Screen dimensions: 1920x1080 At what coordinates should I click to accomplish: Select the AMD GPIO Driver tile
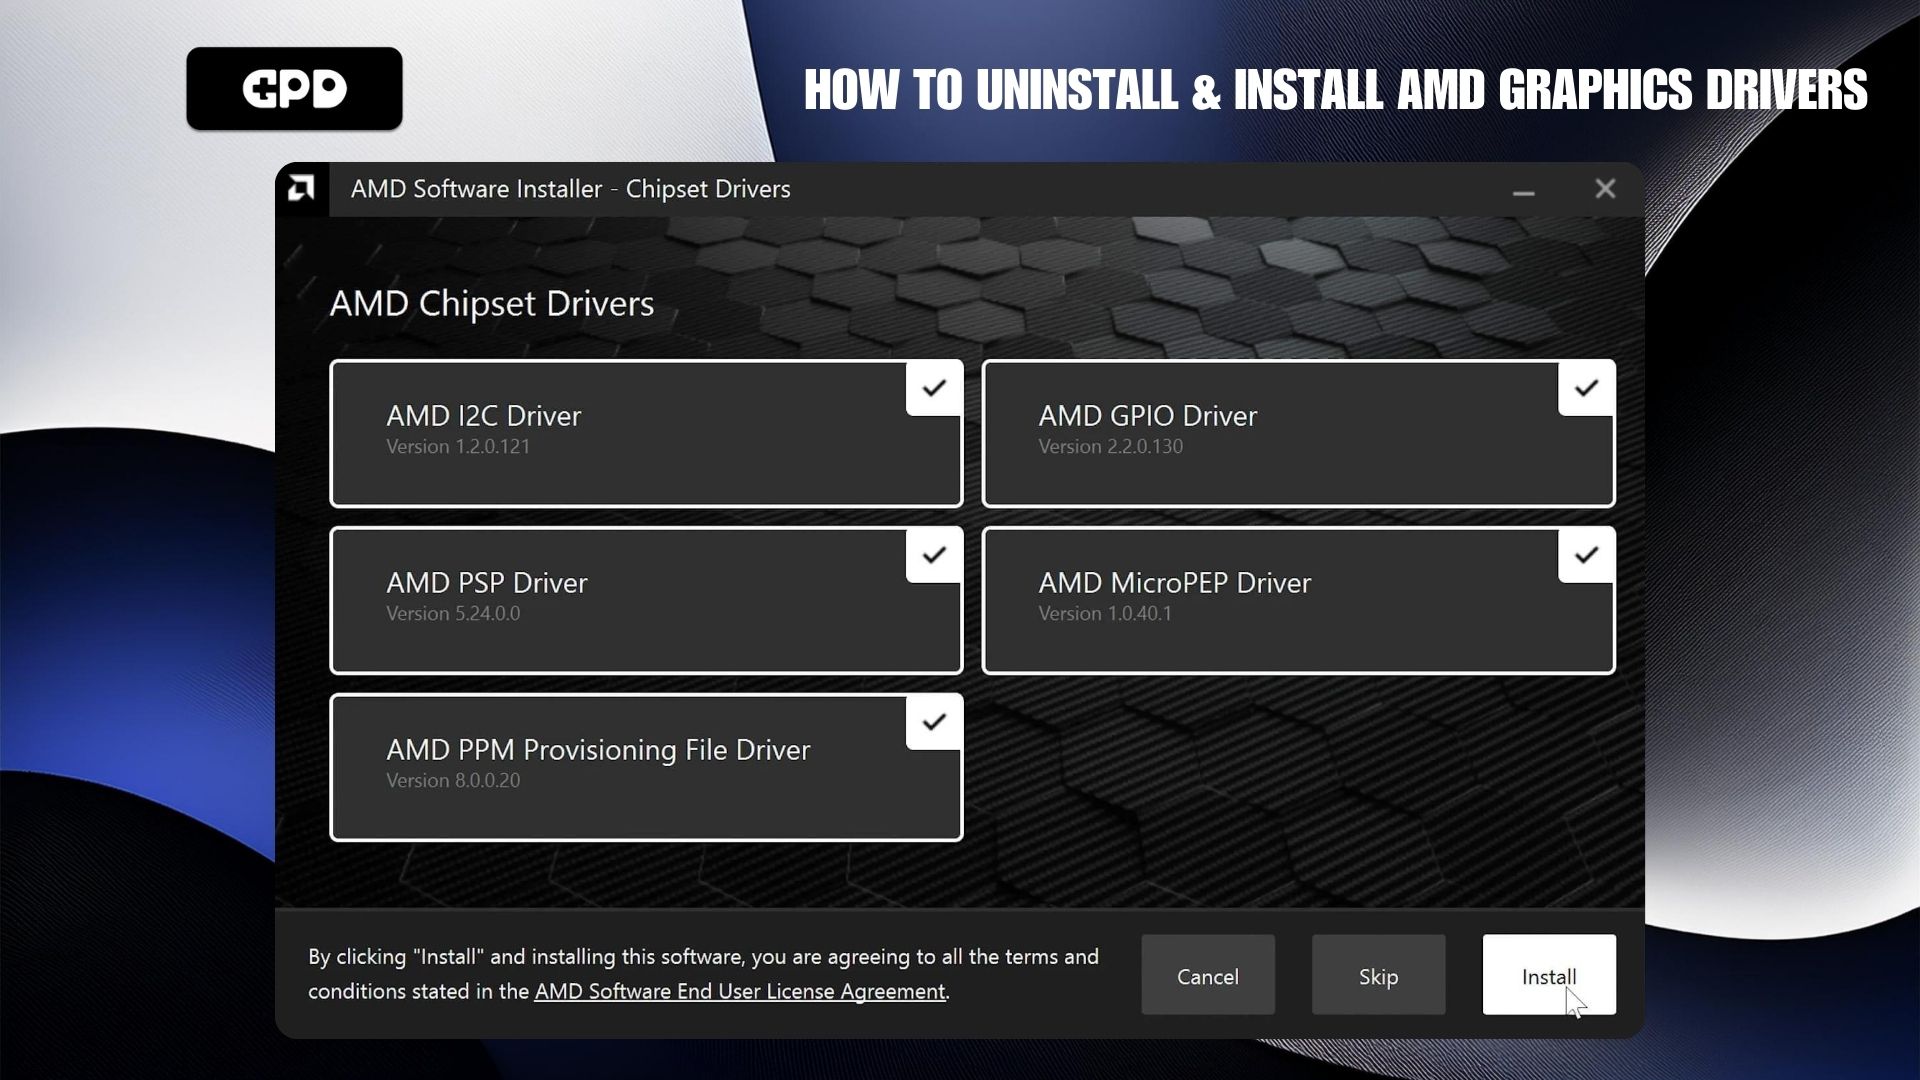(x=1270, y=440)
